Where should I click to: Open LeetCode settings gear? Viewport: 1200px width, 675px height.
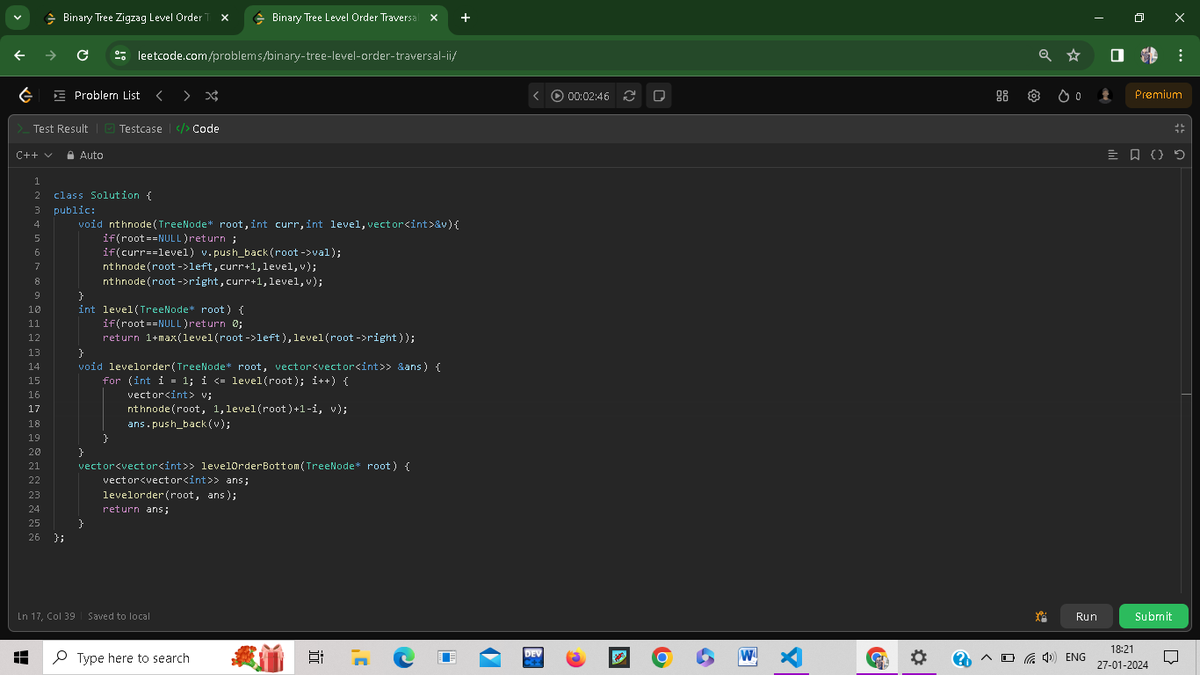click(1034, 96)
